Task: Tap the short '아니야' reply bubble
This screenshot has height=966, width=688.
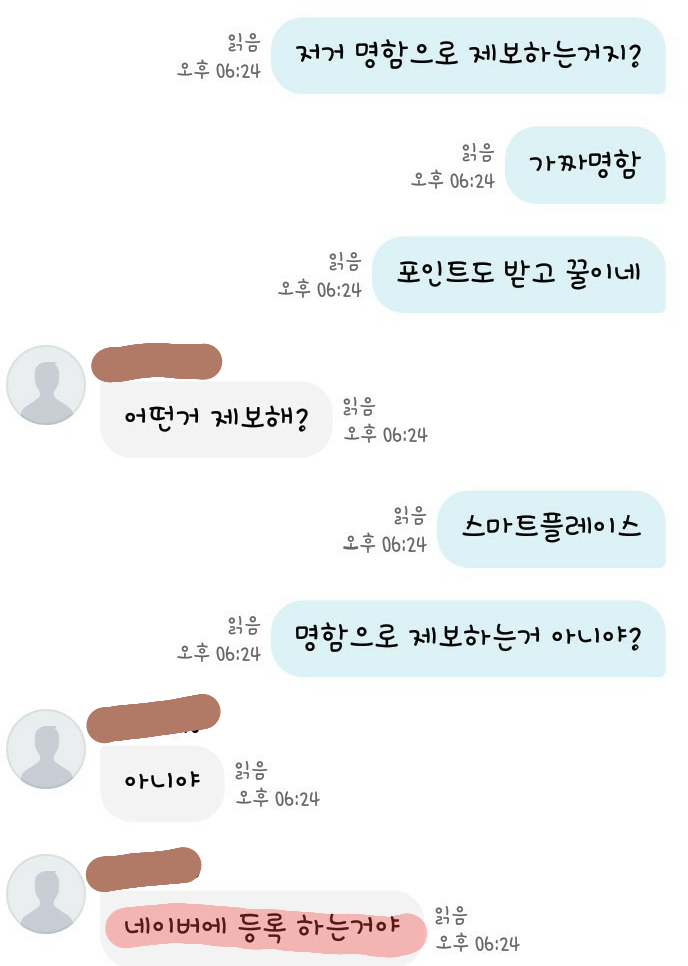Action: 162,783
